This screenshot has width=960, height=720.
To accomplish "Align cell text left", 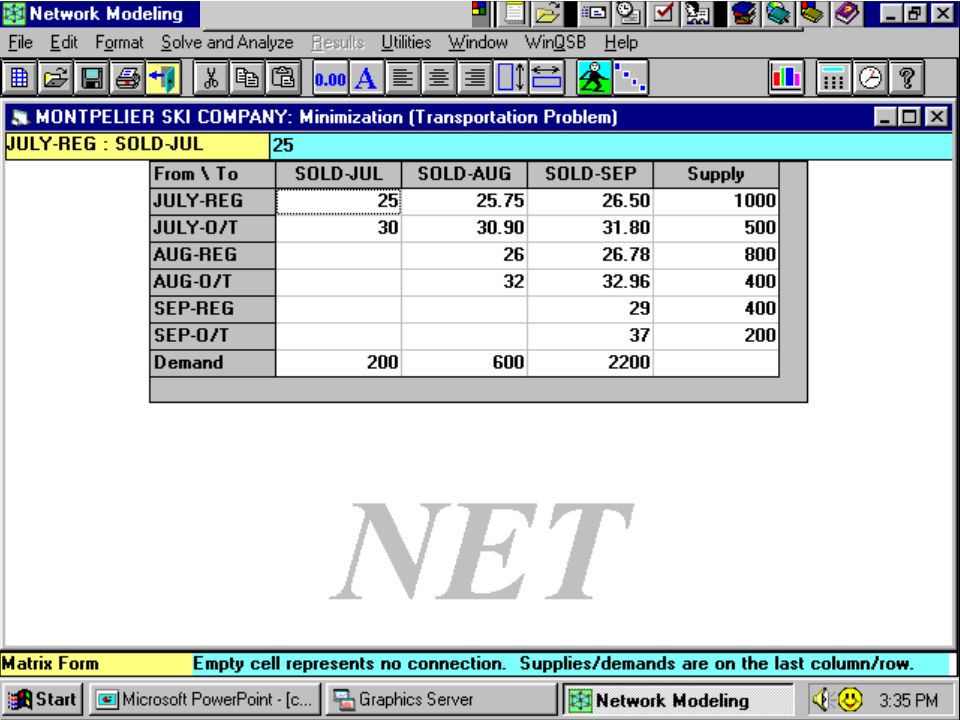I will 402,78.
